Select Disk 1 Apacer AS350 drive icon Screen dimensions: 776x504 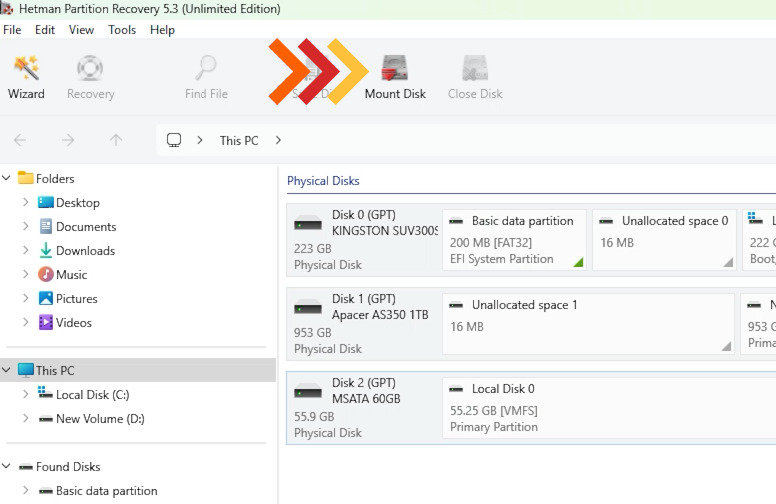coord(308,308)
